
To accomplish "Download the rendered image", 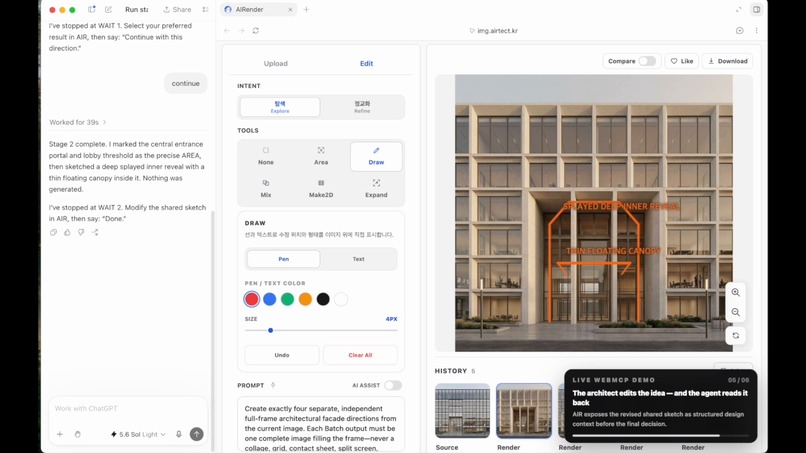I will (727, 61).
